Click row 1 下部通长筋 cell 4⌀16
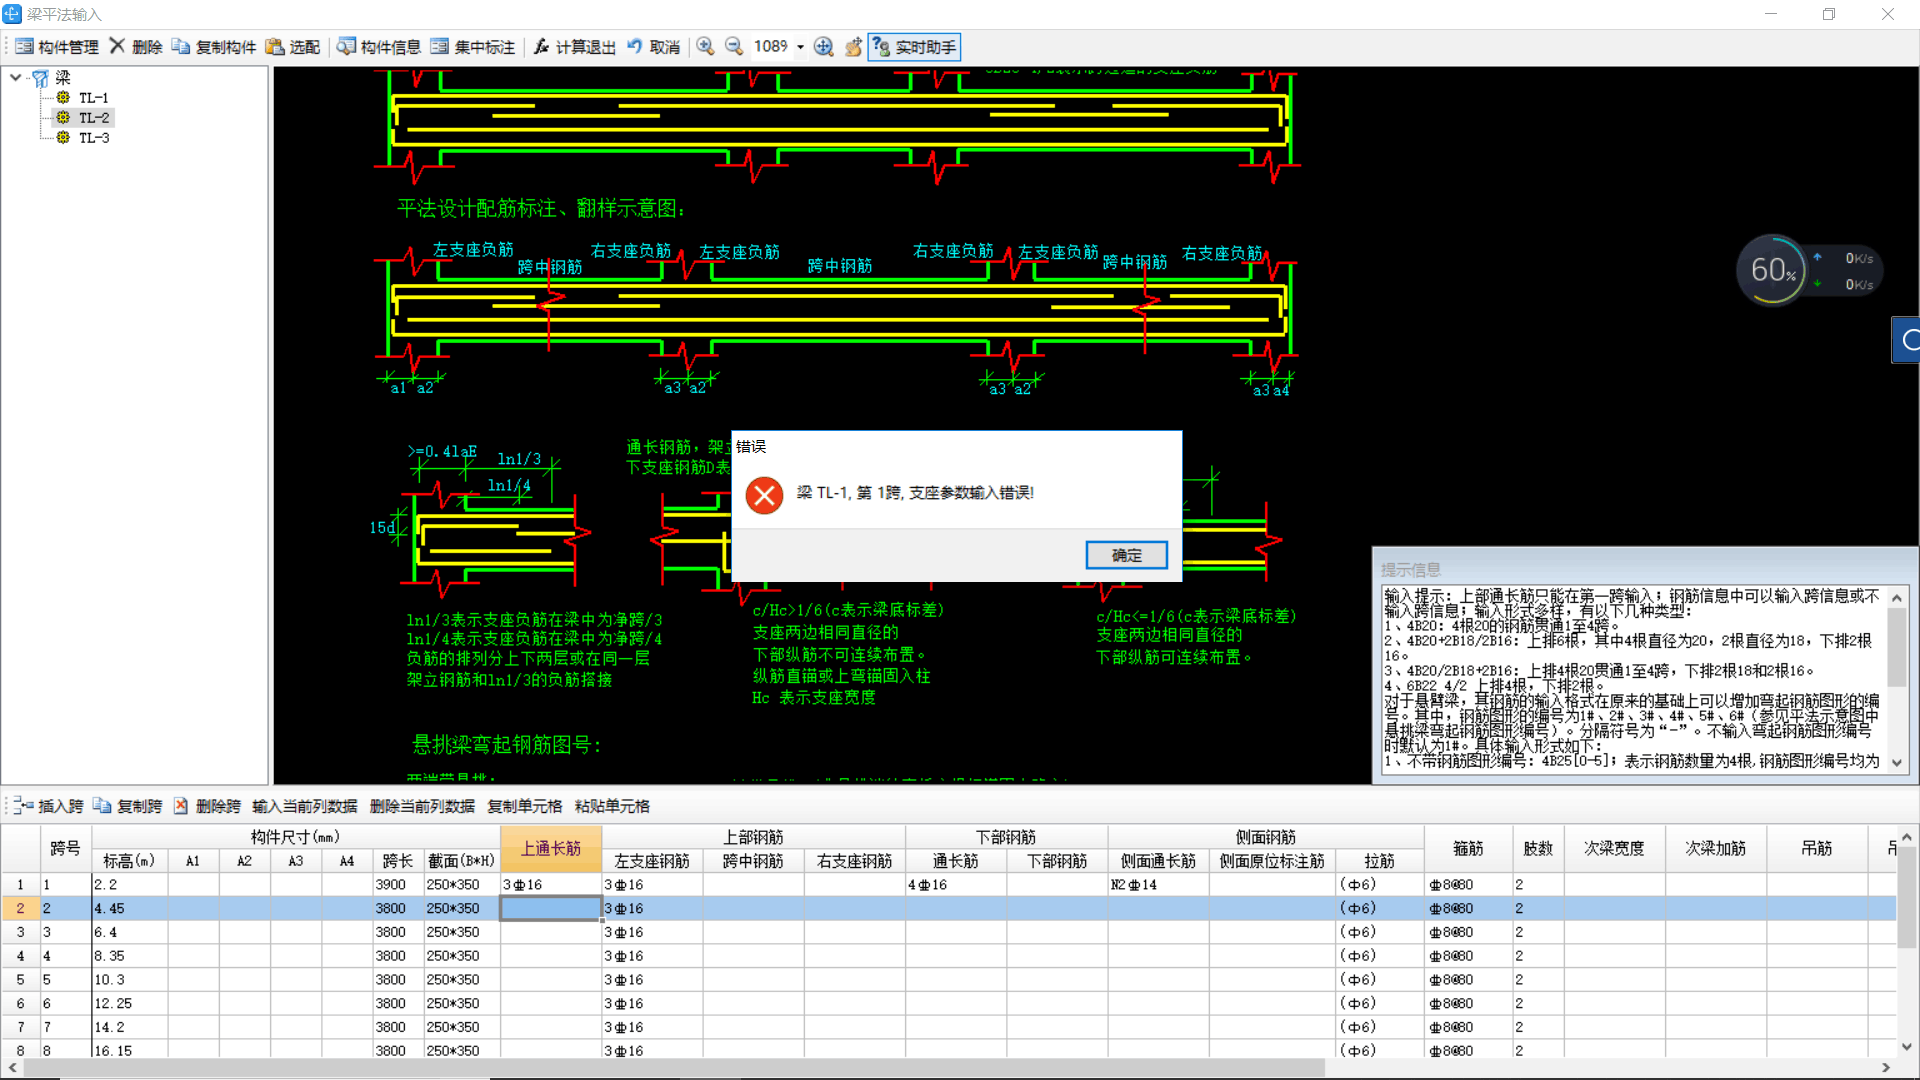Screen dimensions: 1920x1080 [956, 885]
